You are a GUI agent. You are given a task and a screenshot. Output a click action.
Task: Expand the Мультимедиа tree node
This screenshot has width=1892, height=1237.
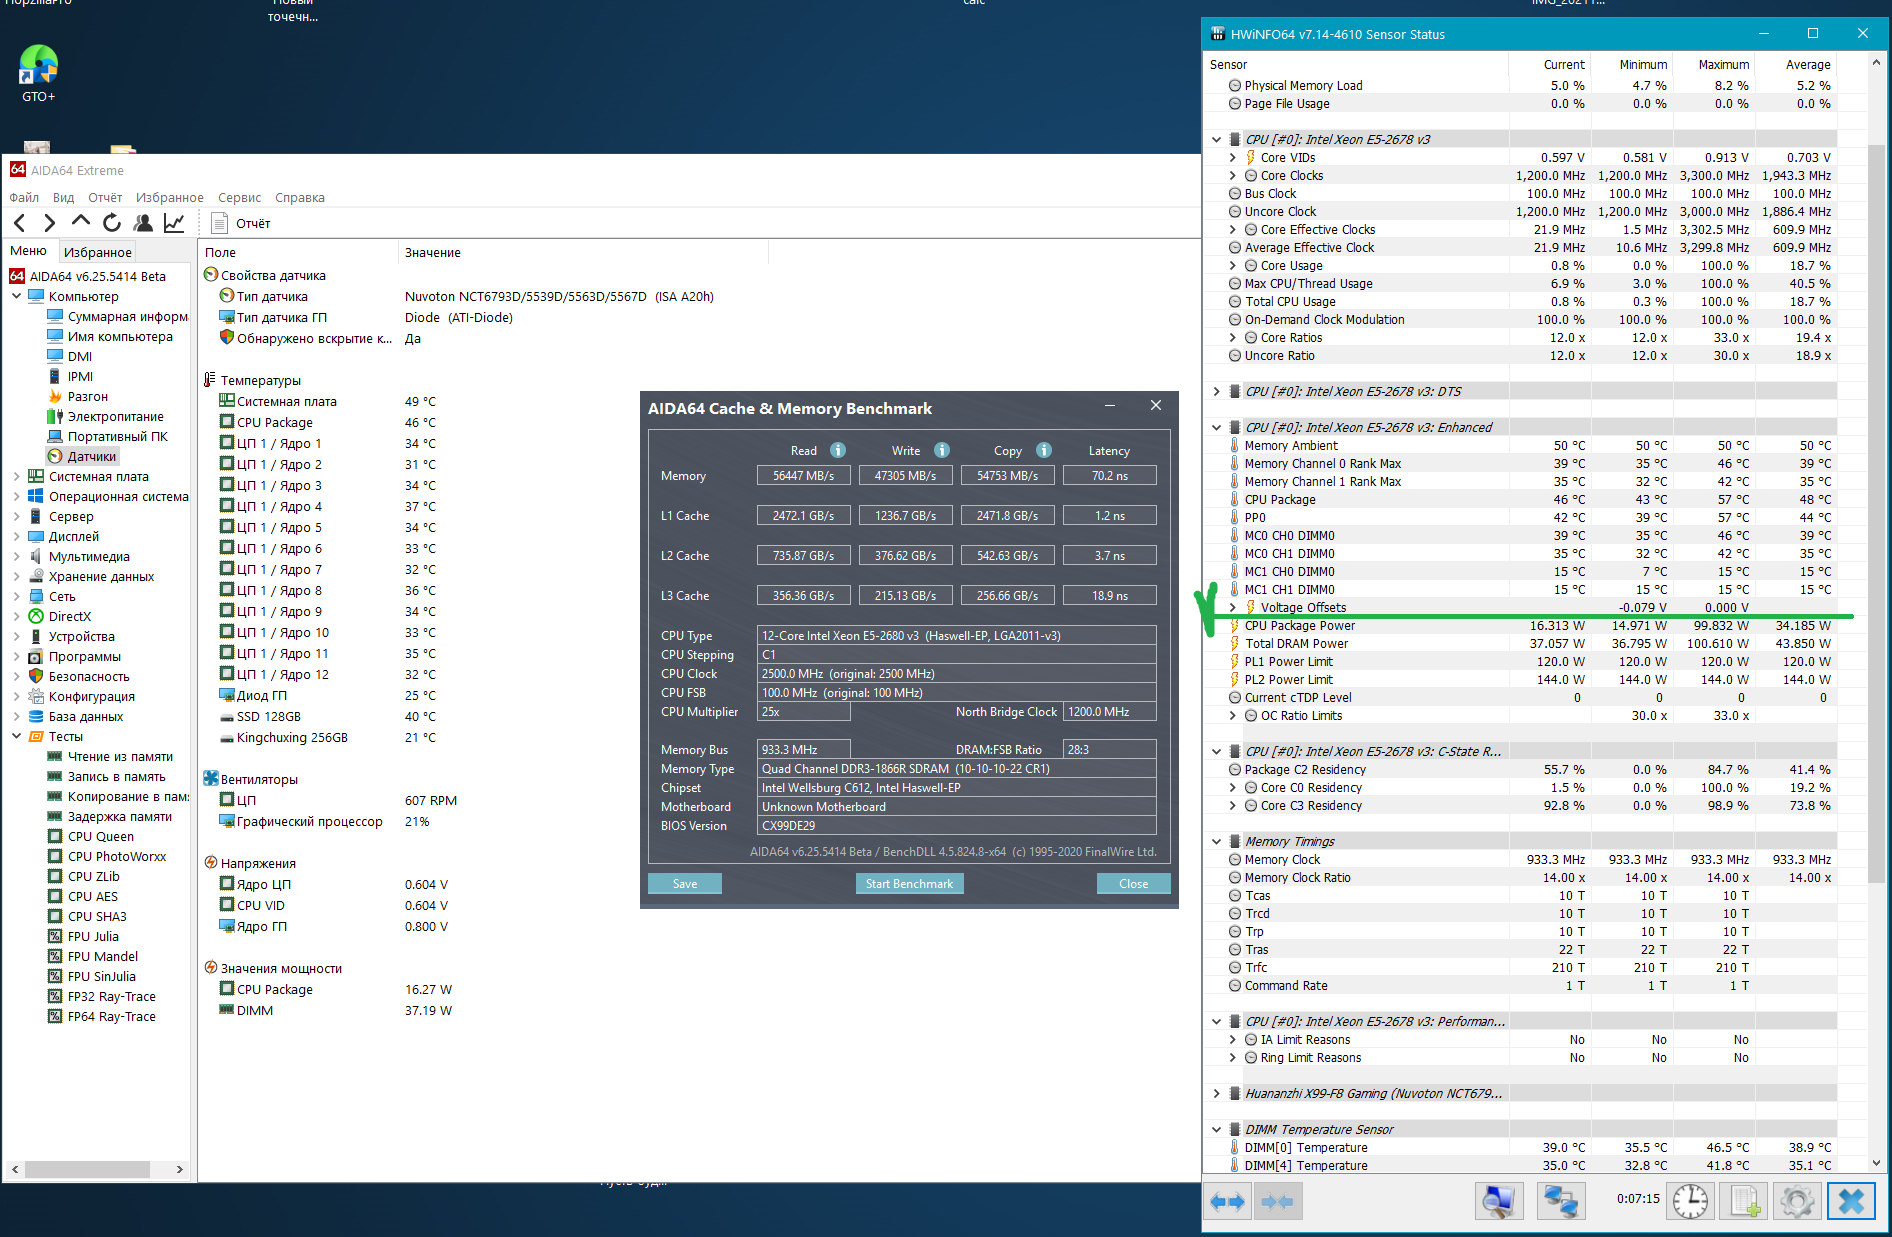[x=16, y=556]
